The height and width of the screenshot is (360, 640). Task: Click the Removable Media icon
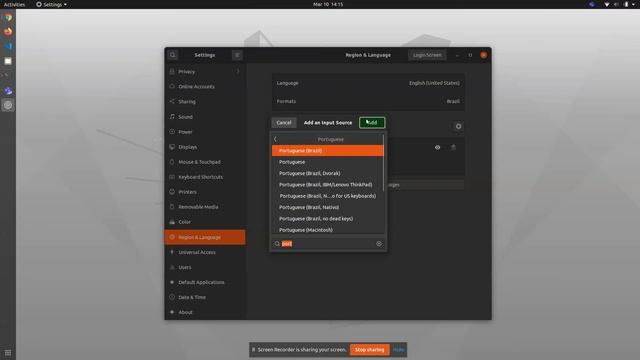[172, 207]
